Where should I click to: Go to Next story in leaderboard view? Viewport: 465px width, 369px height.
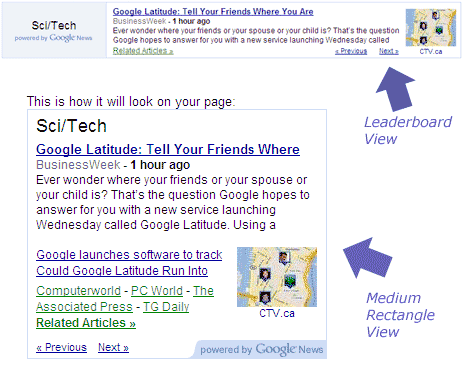(389, 51)
